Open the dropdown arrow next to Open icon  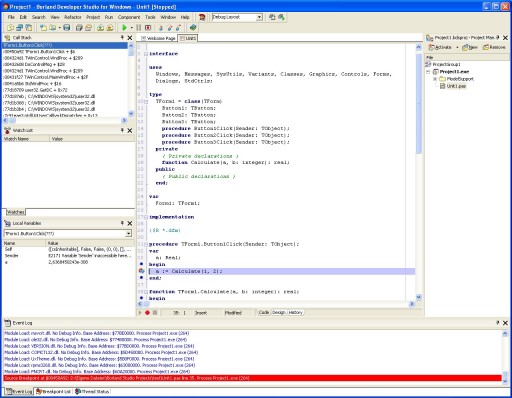coord(59,28)
